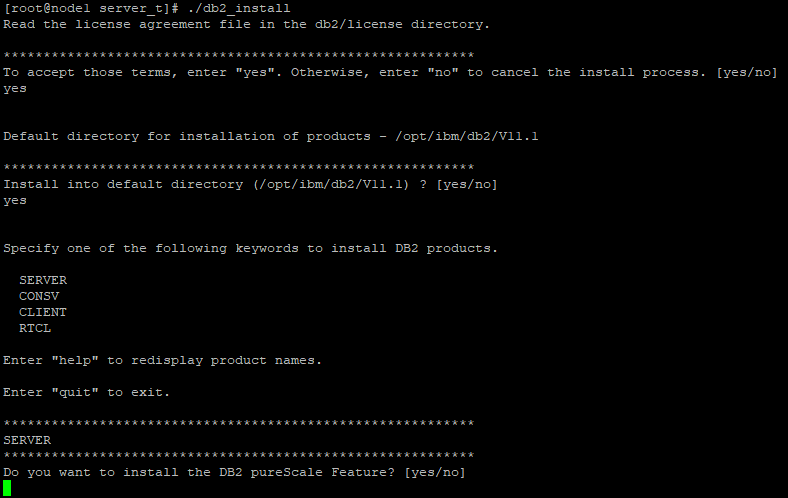Click the pureScale Feature question line
Viewport: 788px width, 498px height.
(x=200, y=472)
